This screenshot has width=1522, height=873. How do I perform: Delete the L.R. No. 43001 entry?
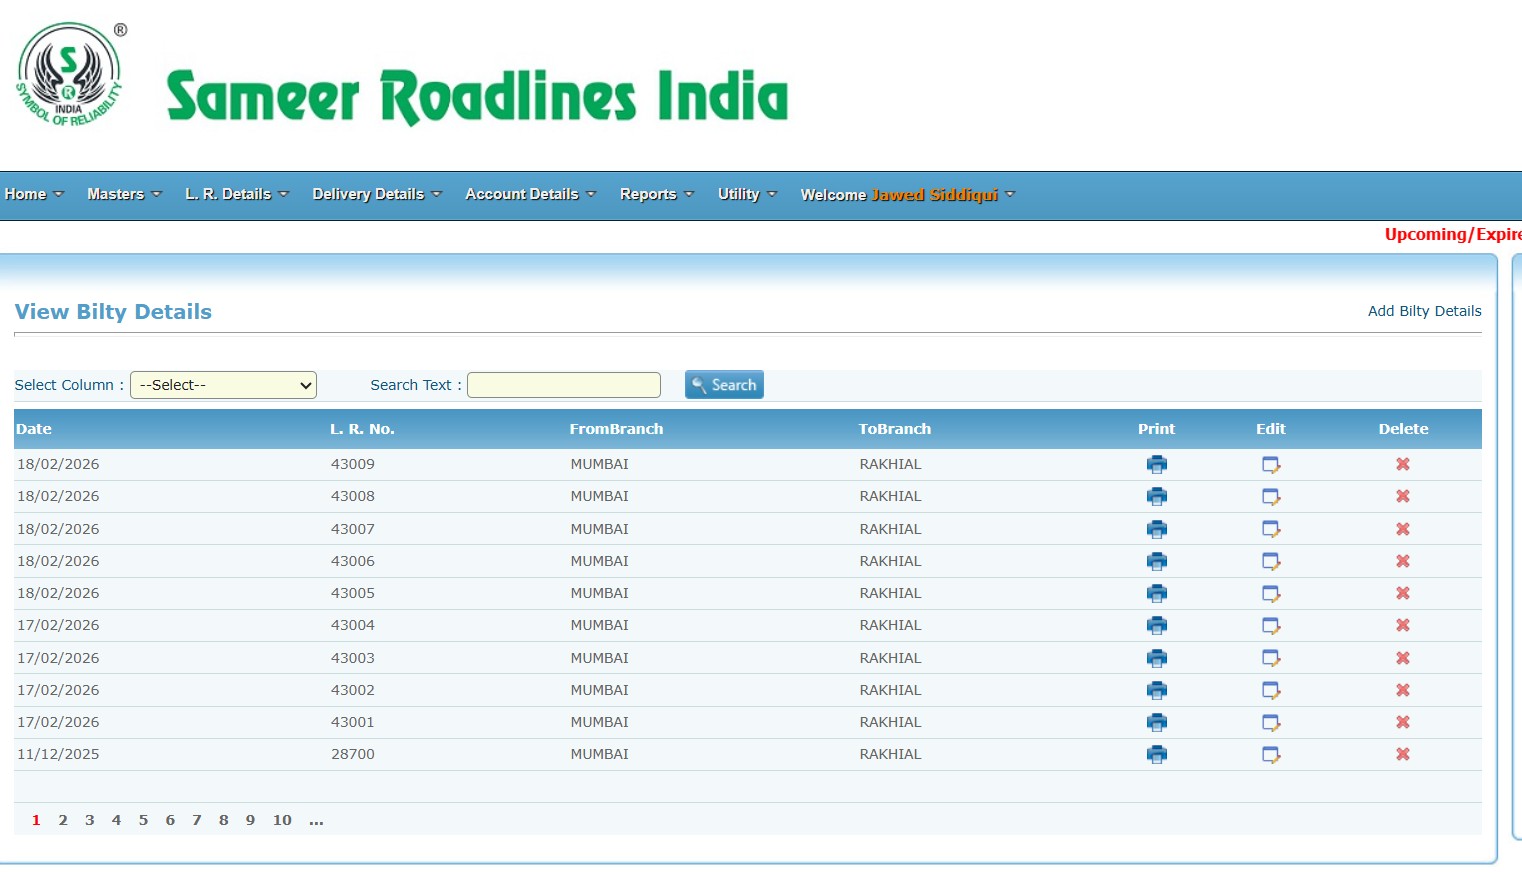(1402, 722)
